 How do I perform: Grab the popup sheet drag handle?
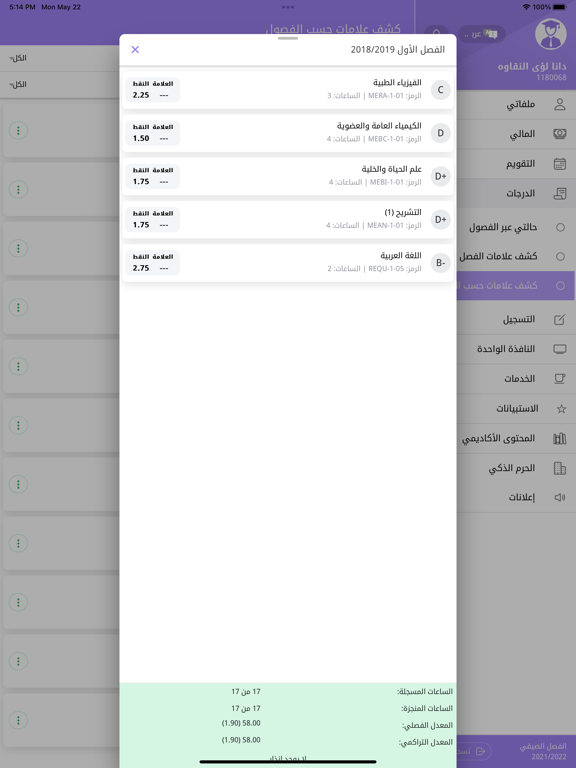click(x=288, y=38)
